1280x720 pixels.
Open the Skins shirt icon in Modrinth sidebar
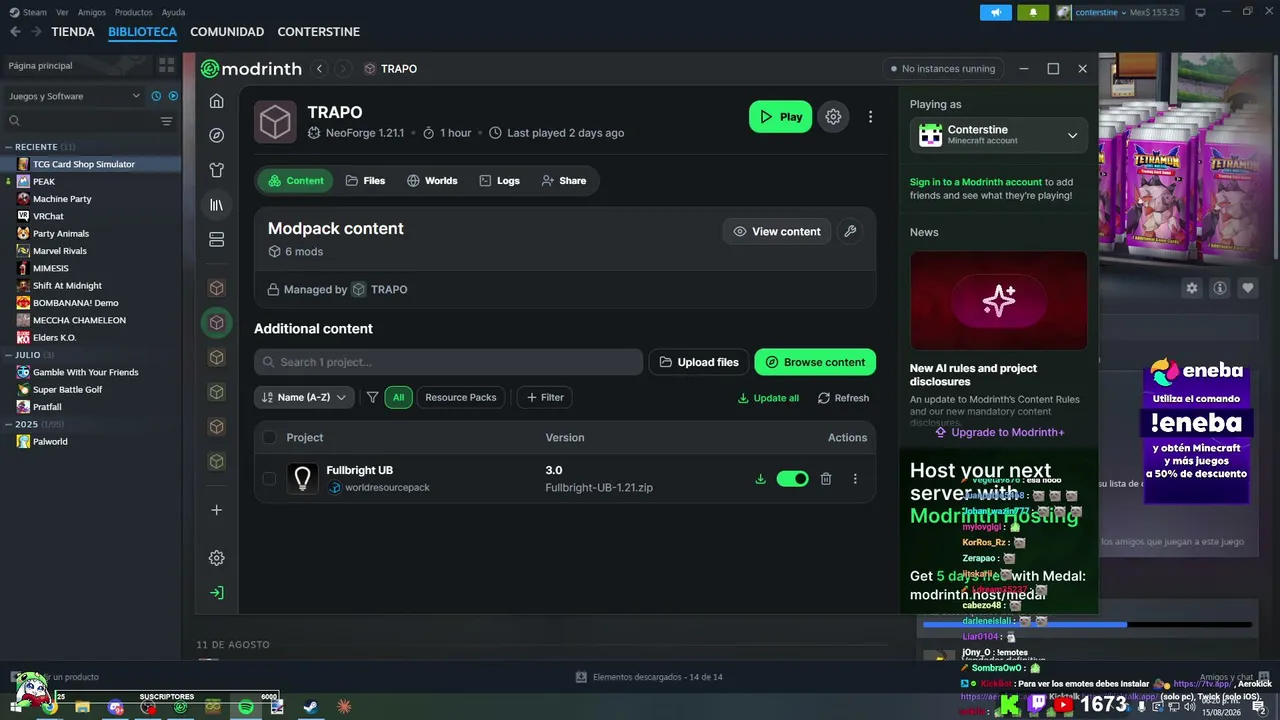point(216,170)
